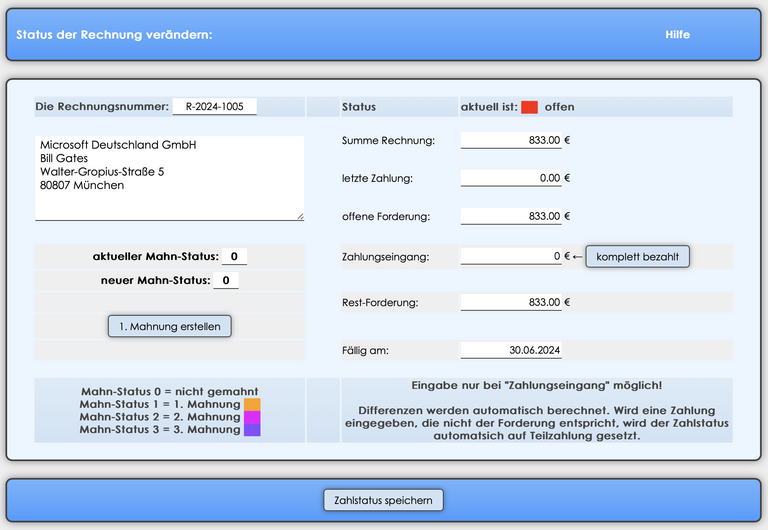Click the offene Forderung amount field

[511, 216]
